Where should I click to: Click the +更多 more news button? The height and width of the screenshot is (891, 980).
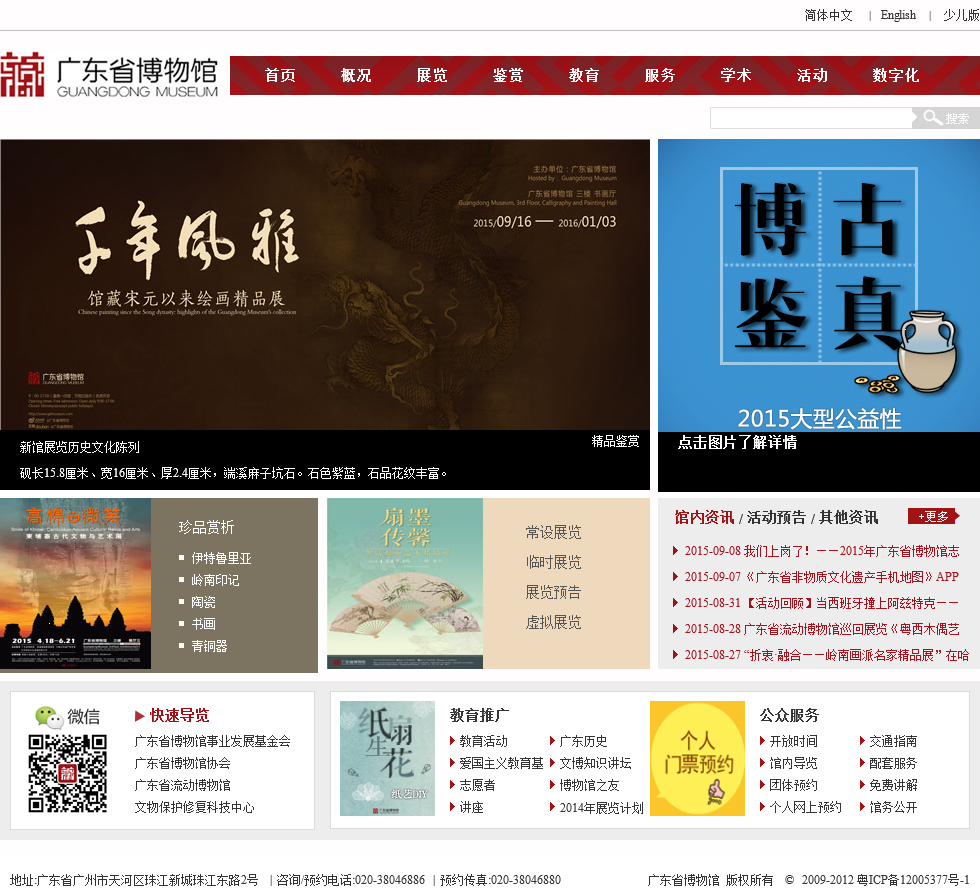(933, 516)
